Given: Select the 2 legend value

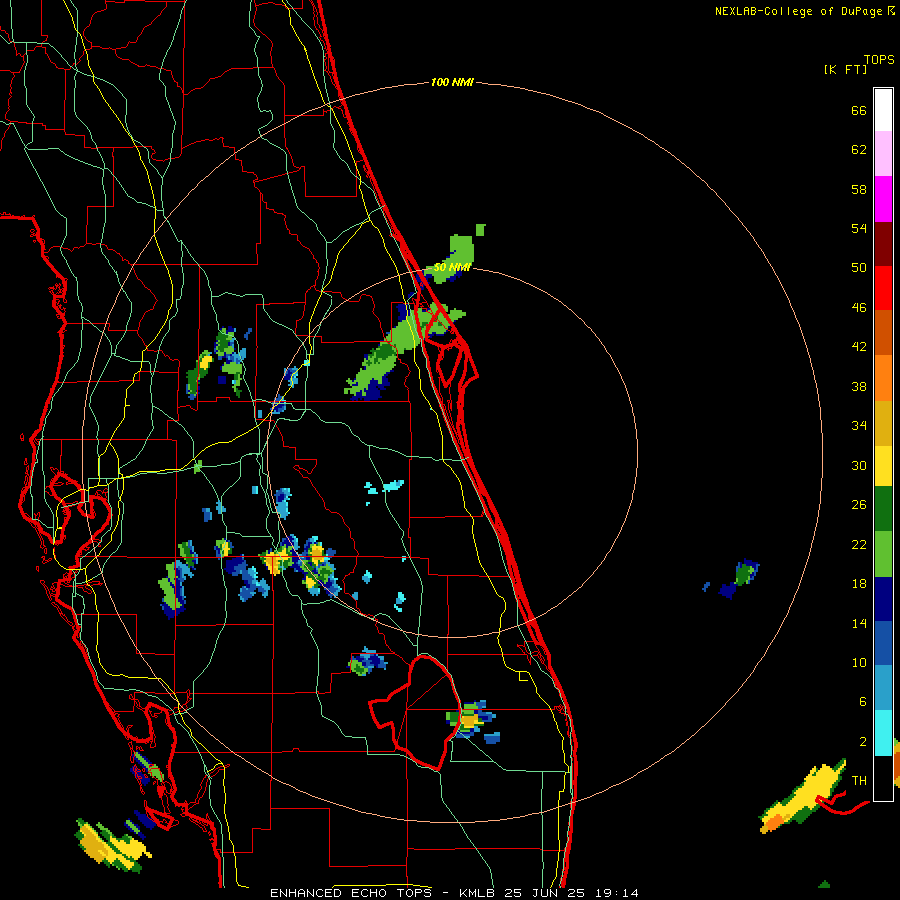Looking at the screenshot, I should (x=862, y=741).
